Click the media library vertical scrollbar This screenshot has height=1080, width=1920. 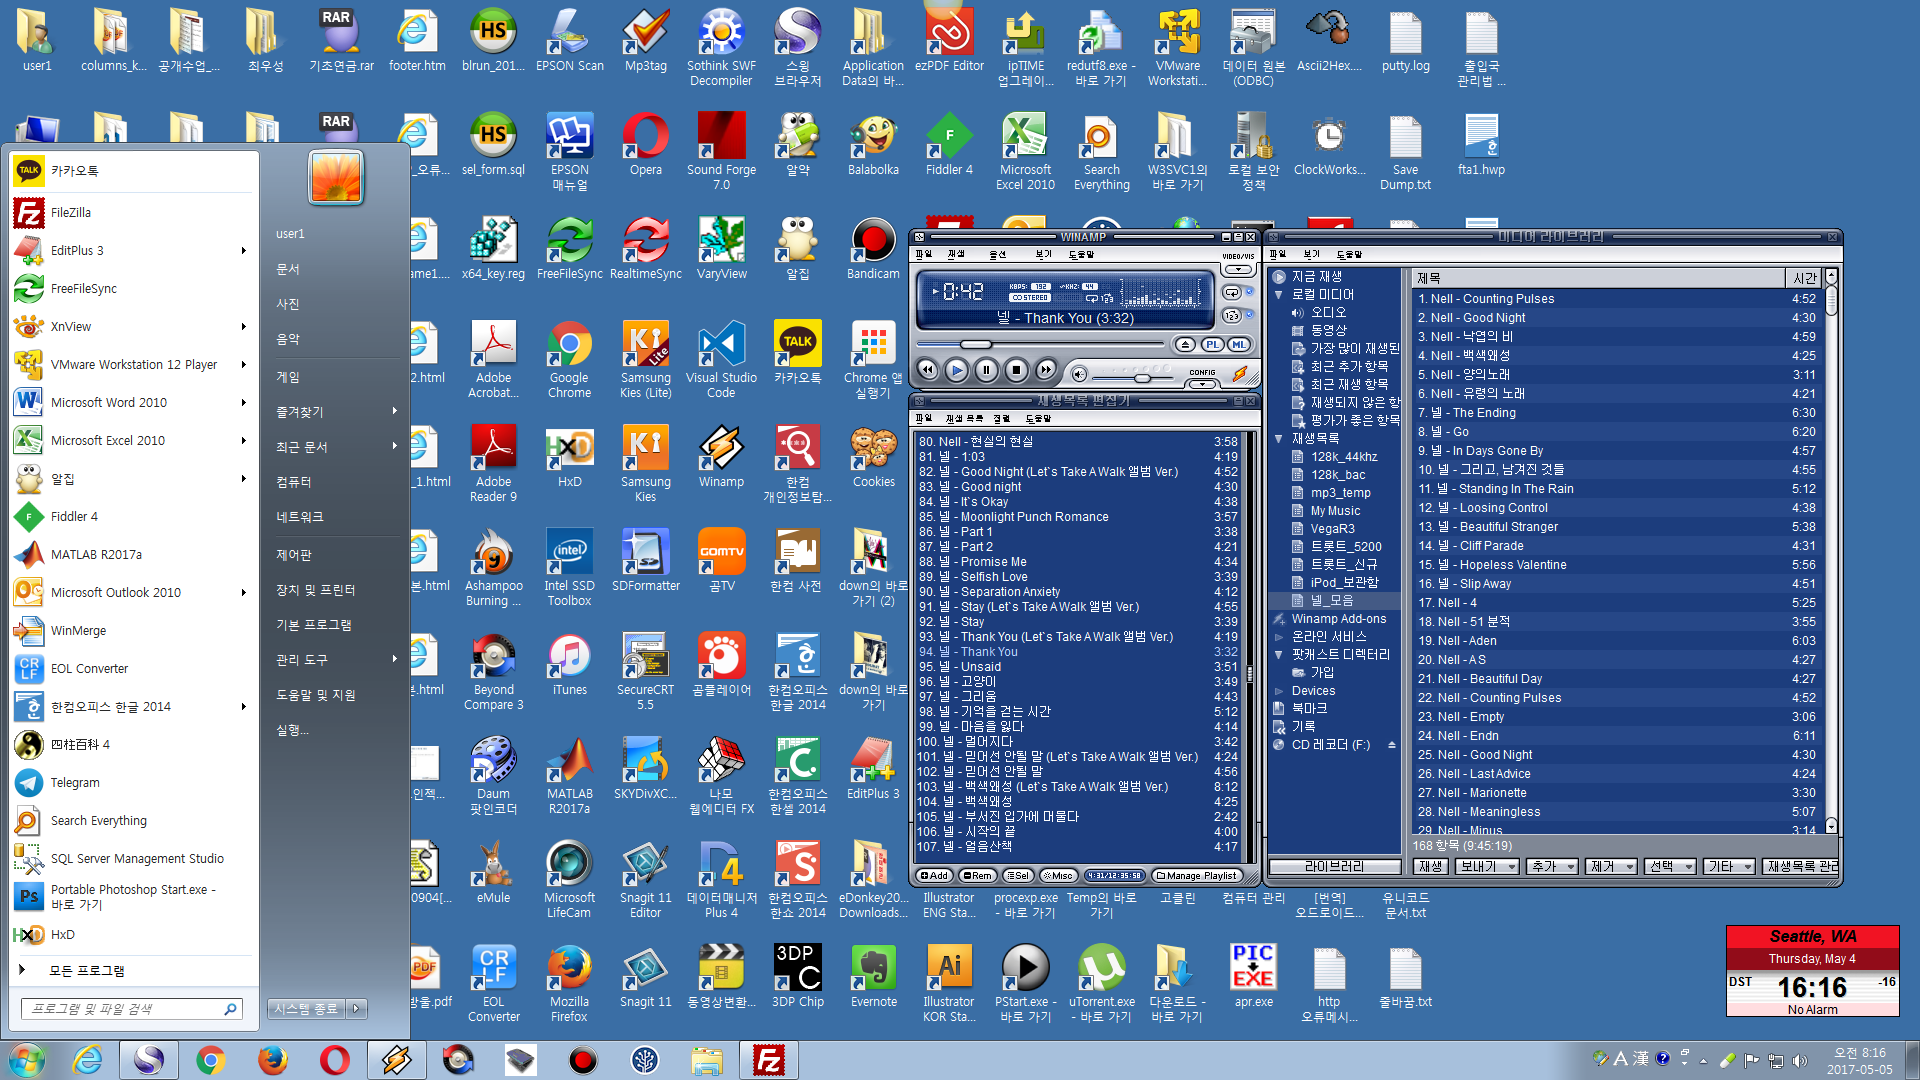(x=1831, y=550)
